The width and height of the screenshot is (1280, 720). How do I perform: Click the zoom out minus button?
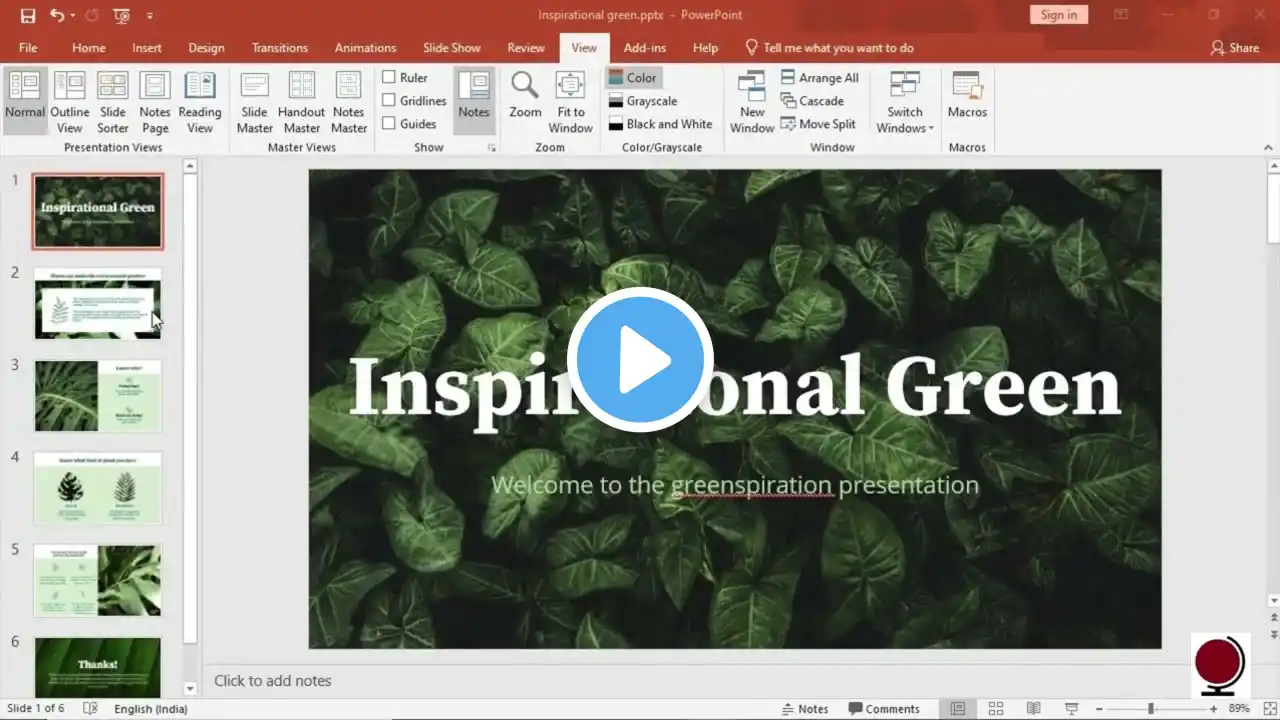[x=1098, y=708]
